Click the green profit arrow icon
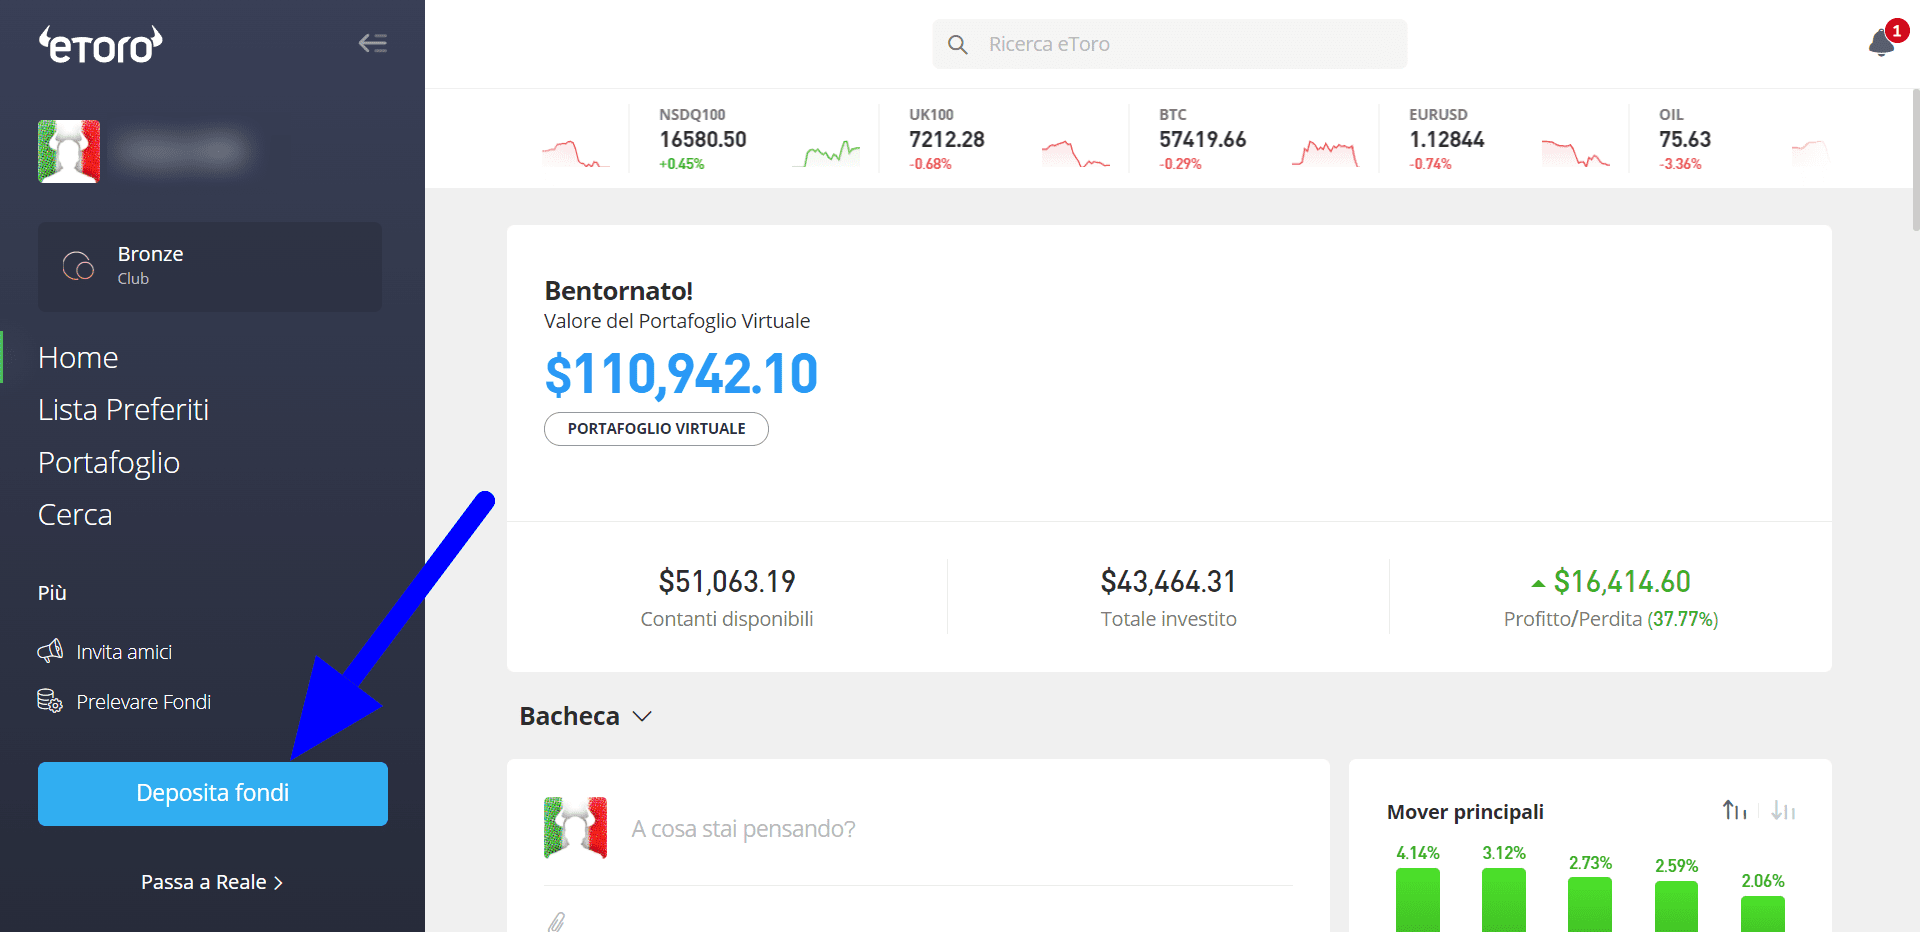Image resolution: width=1920 pixels, height=932 pixels. (x=1538, y=583)
